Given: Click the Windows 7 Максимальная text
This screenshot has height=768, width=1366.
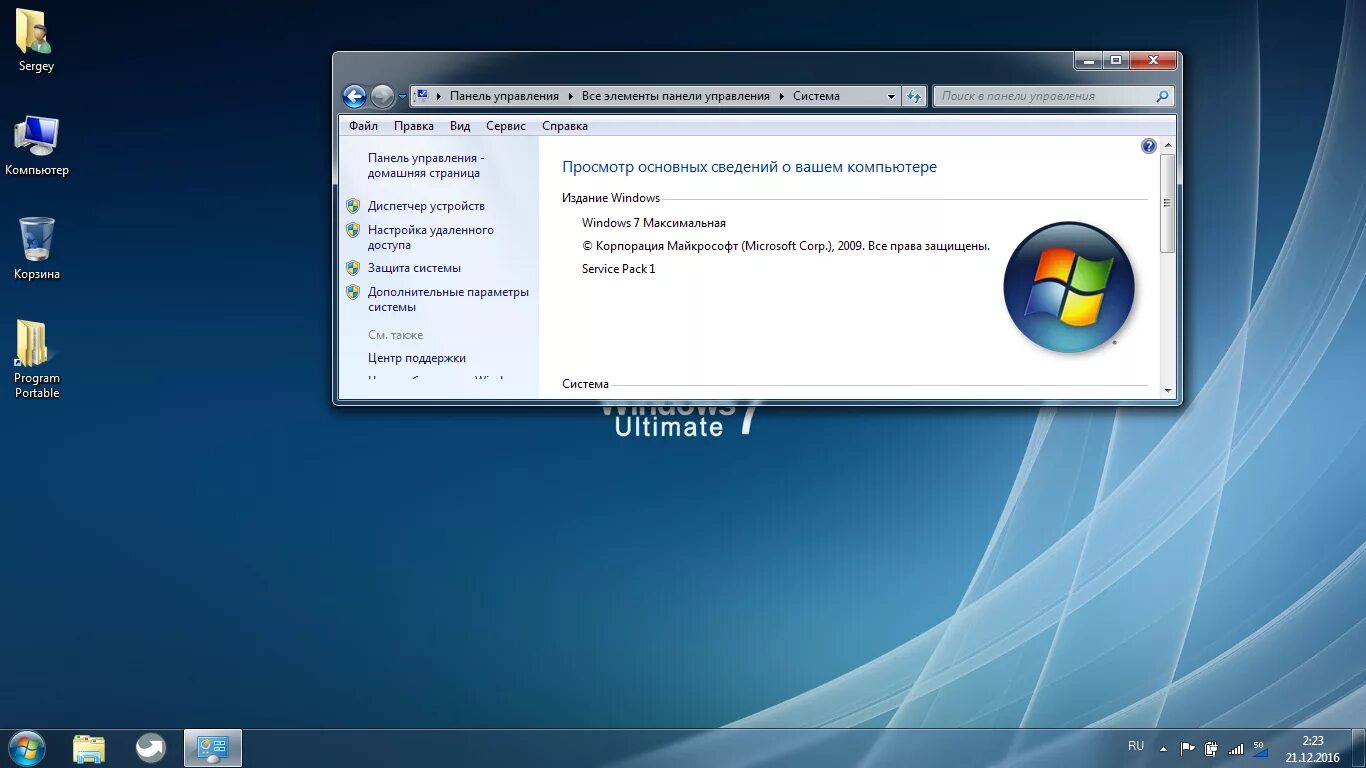Looking at the screenshot, I should 654,223.
